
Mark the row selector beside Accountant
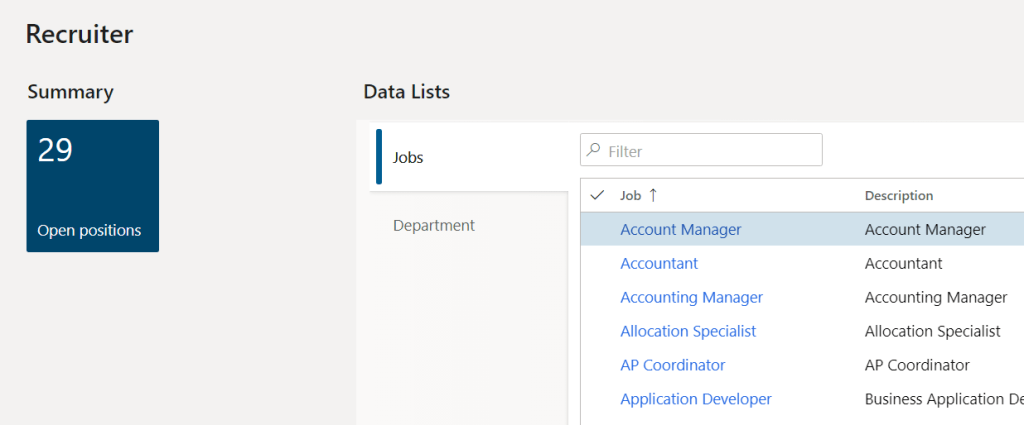point(598,264)
